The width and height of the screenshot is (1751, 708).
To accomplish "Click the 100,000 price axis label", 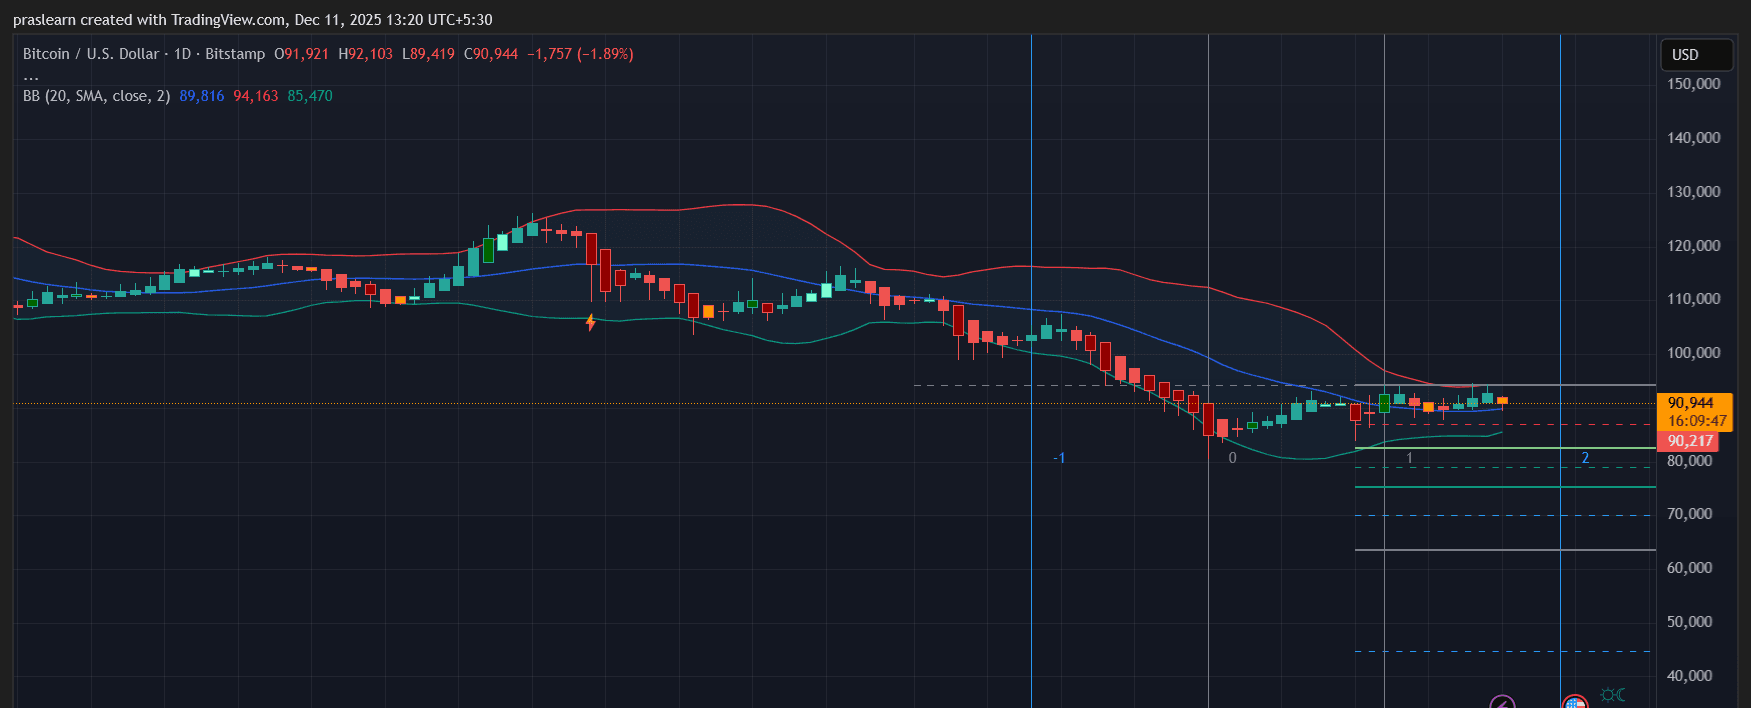I will tap(1694, 353).
